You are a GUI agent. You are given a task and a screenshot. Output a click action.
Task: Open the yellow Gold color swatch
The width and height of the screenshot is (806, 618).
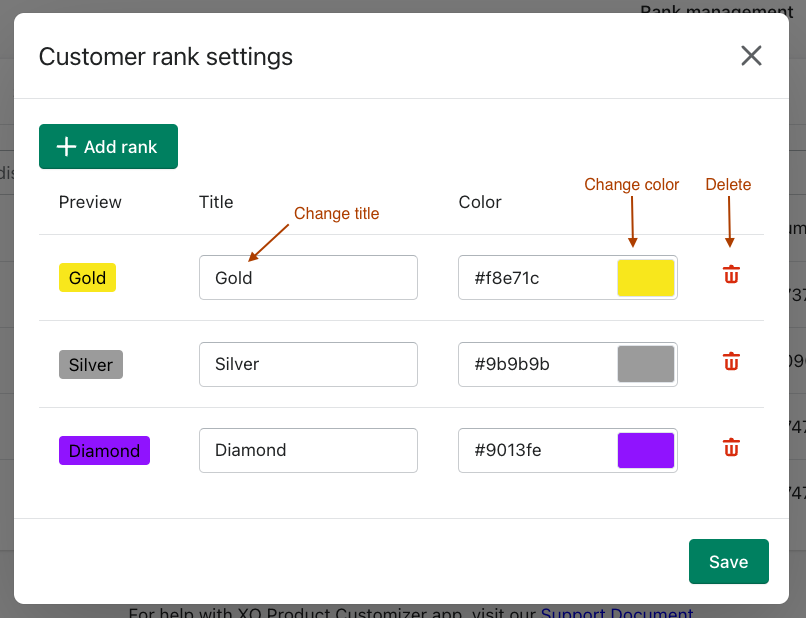coord(645,278)
